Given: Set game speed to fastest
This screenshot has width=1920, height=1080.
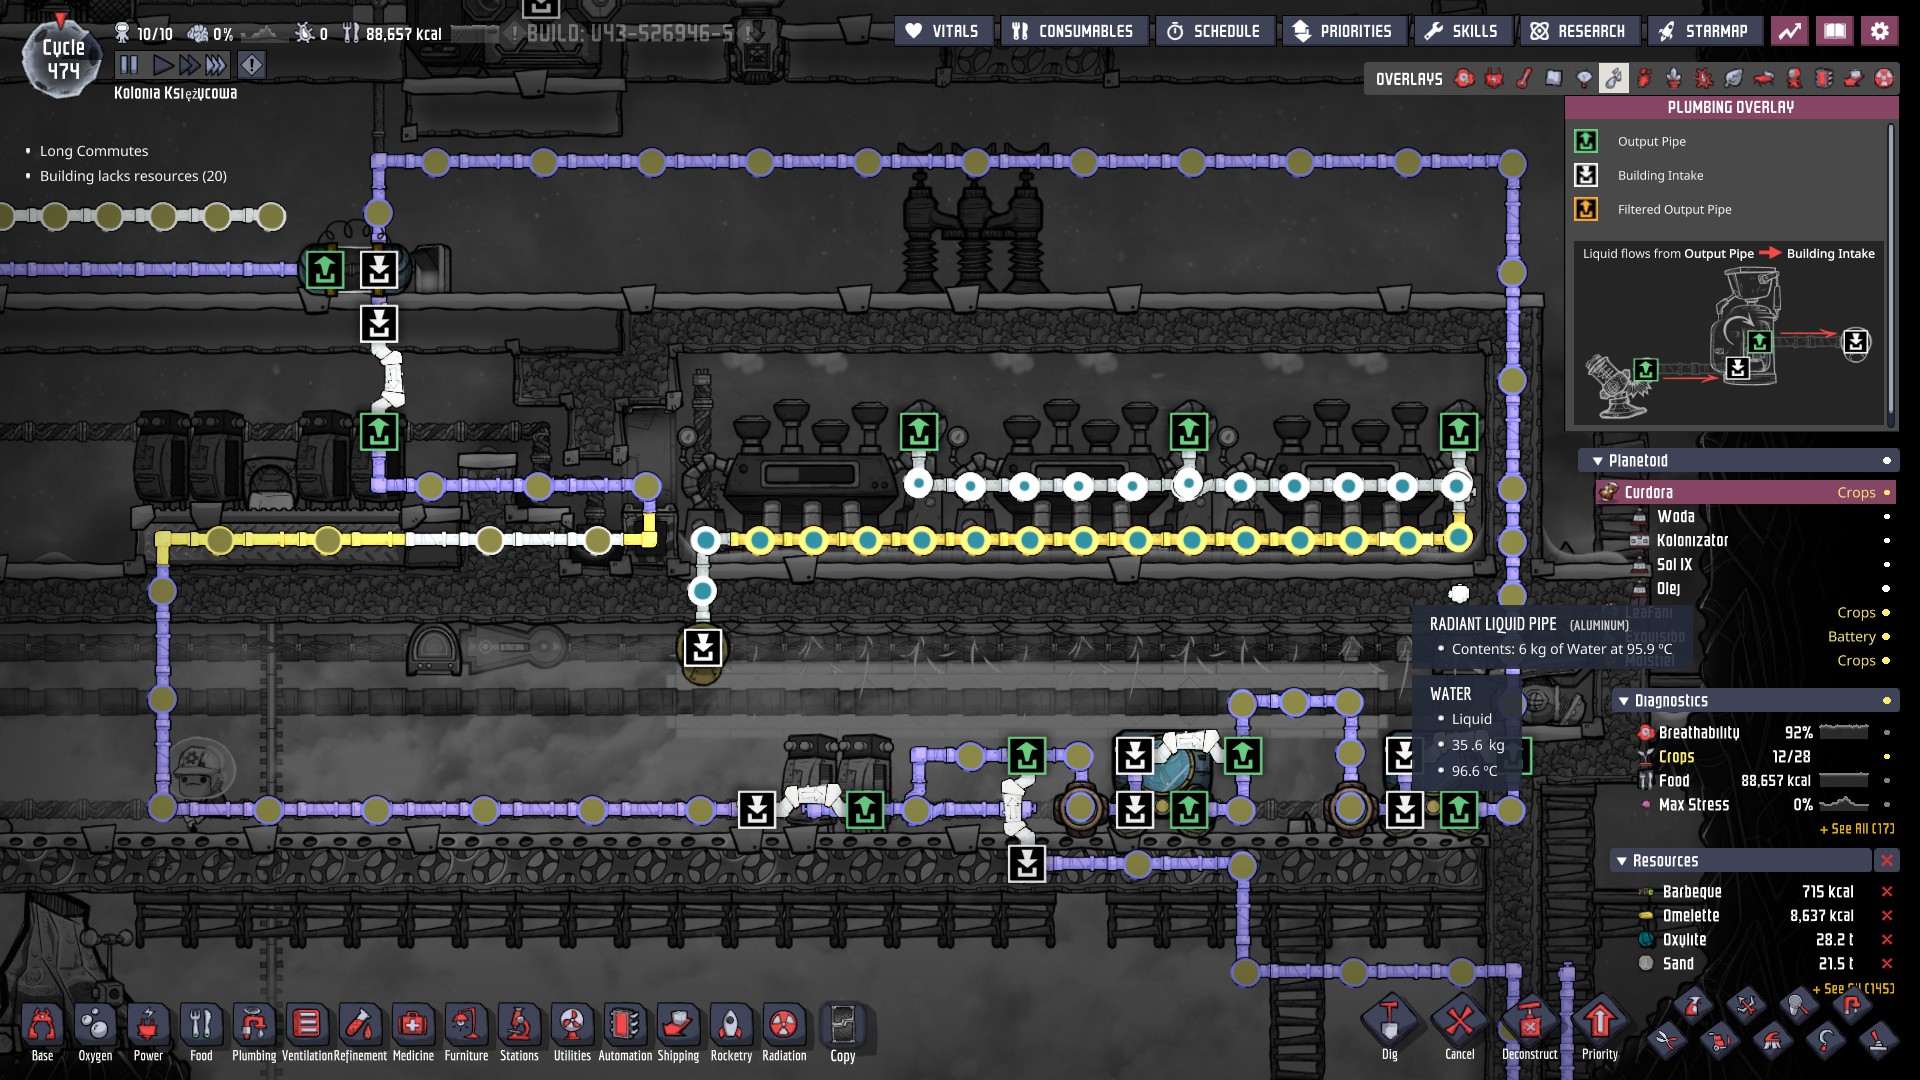Looking at the screenshot, I should click(216, 66).
